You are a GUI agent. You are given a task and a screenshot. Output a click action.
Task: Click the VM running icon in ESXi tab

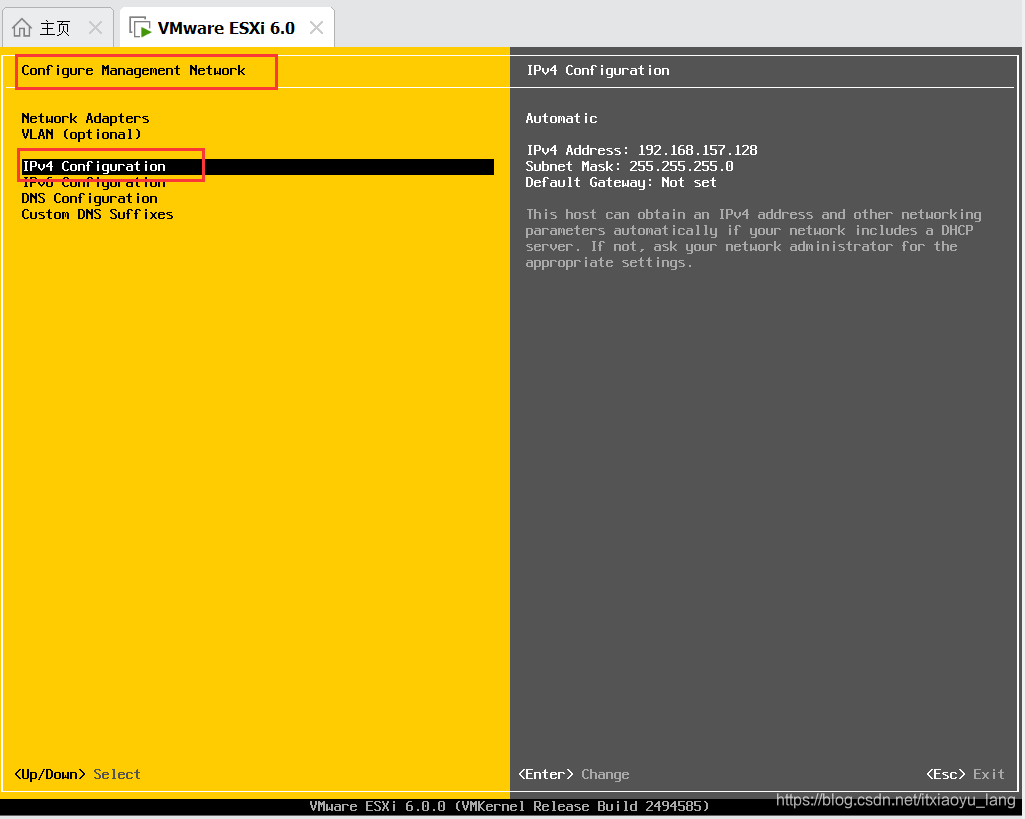141,27
